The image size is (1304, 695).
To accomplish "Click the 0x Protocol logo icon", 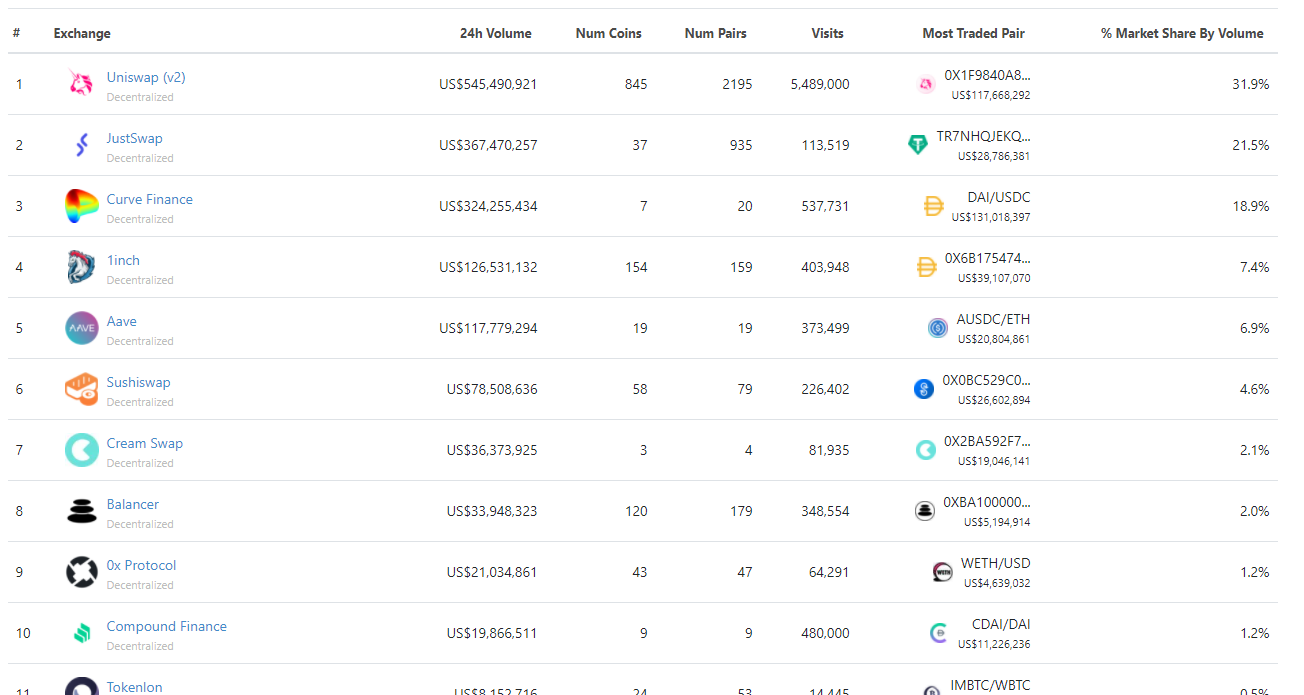I will click(x=81, y=572).
